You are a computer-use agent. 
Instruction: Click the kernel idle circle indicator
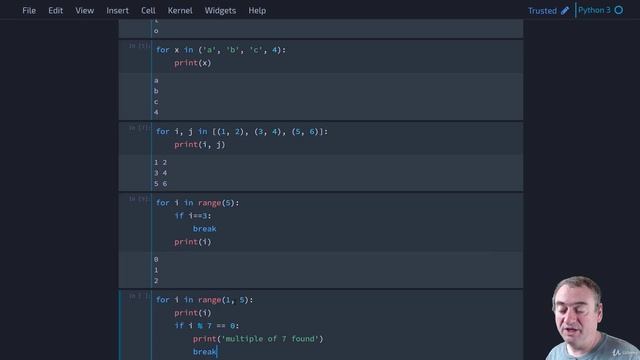coord(619,10)
